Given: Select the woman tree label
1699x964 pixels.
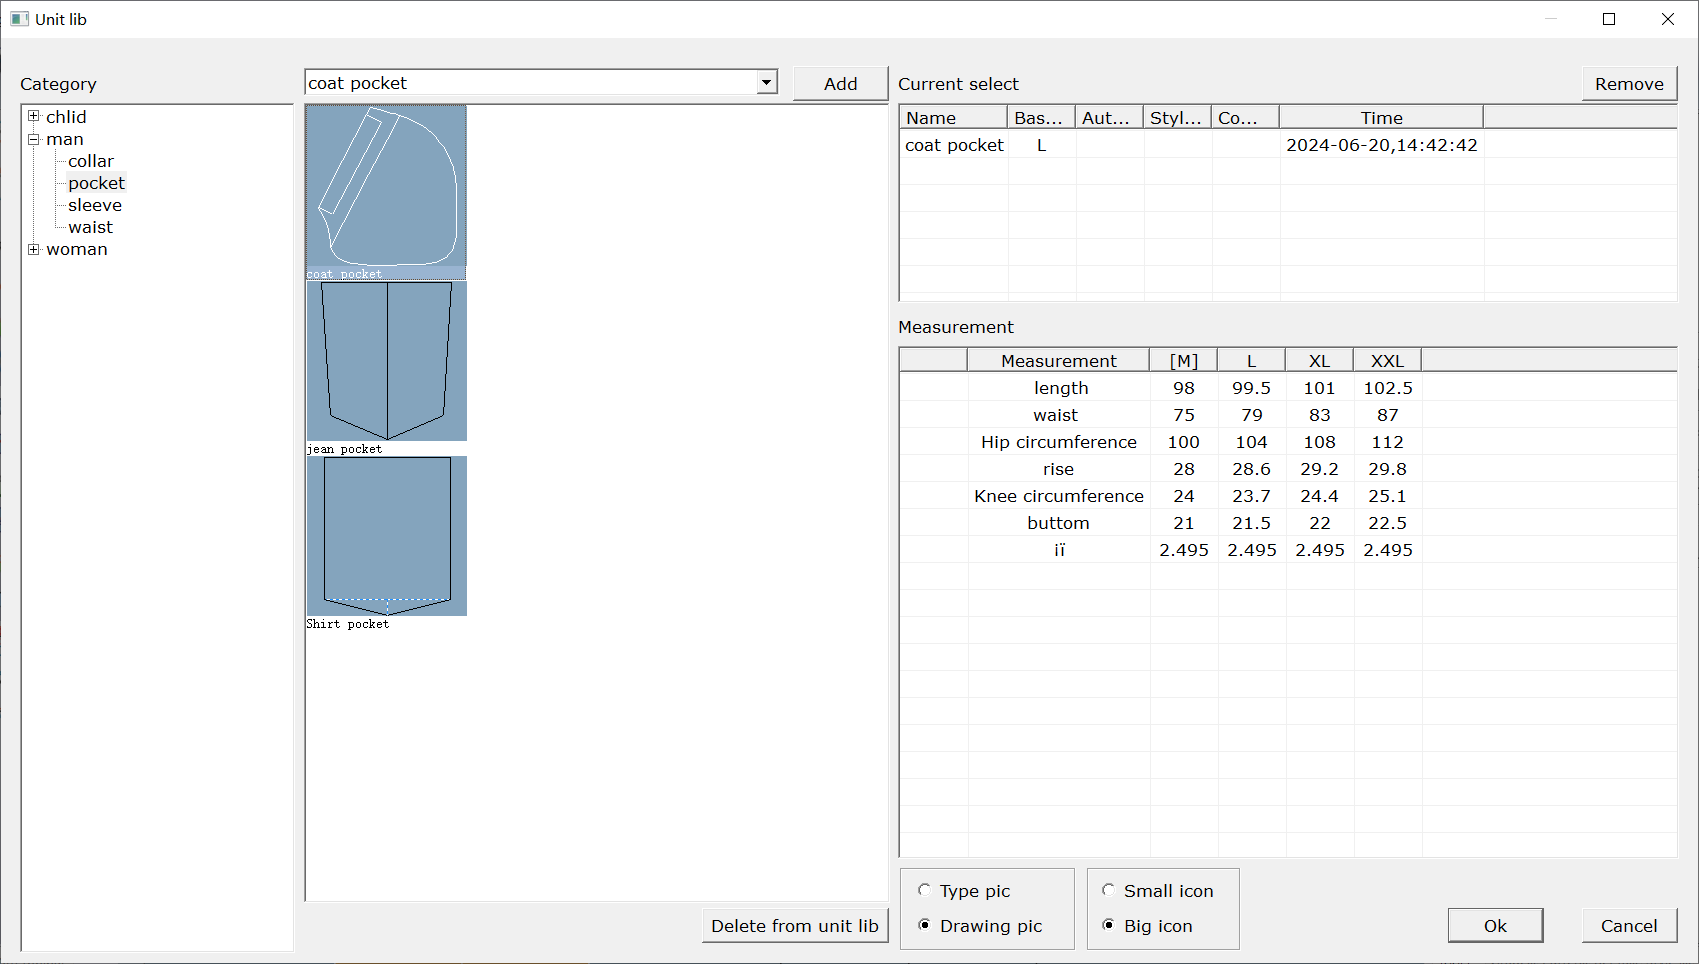Looking at the screenshot, I should pyautogui.click(x=77, y=249).
